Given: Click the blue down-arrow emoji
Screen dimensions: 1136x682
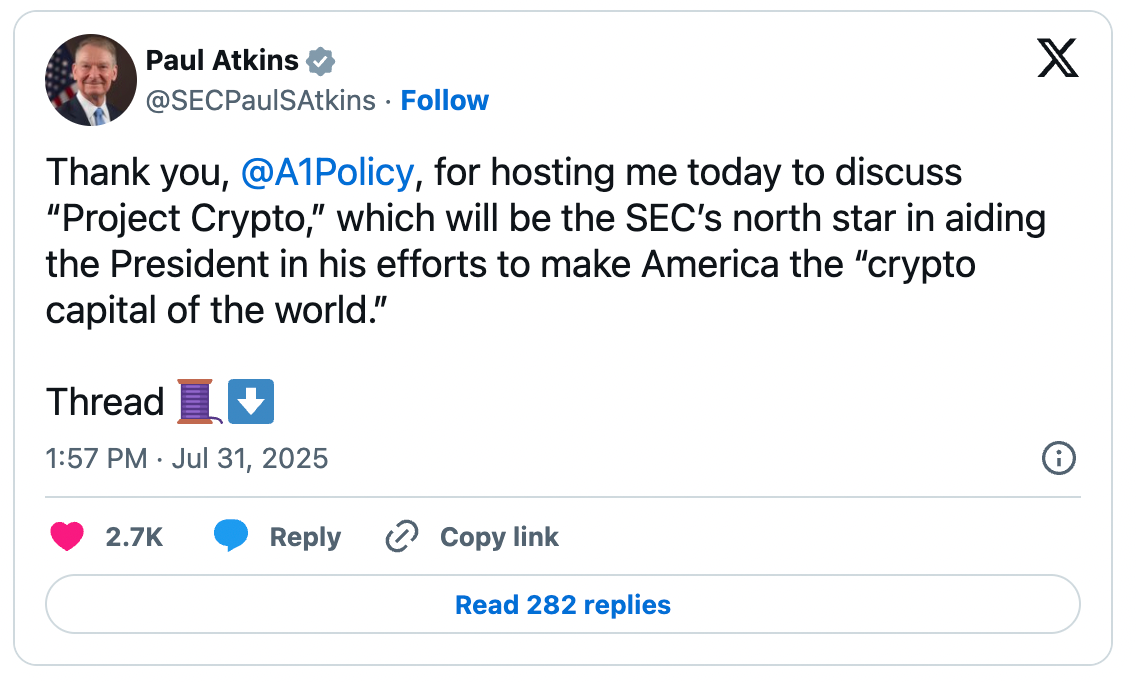Looking at the screenshot, I should (x=251, y=402).
